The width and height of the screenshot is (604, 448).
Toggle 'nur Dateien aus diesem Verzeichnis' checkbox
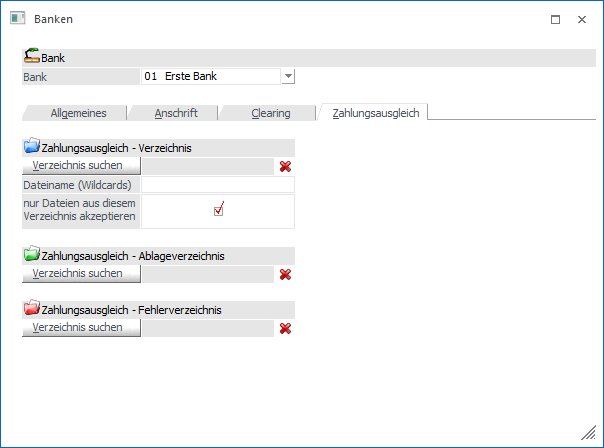coord(218,209)
